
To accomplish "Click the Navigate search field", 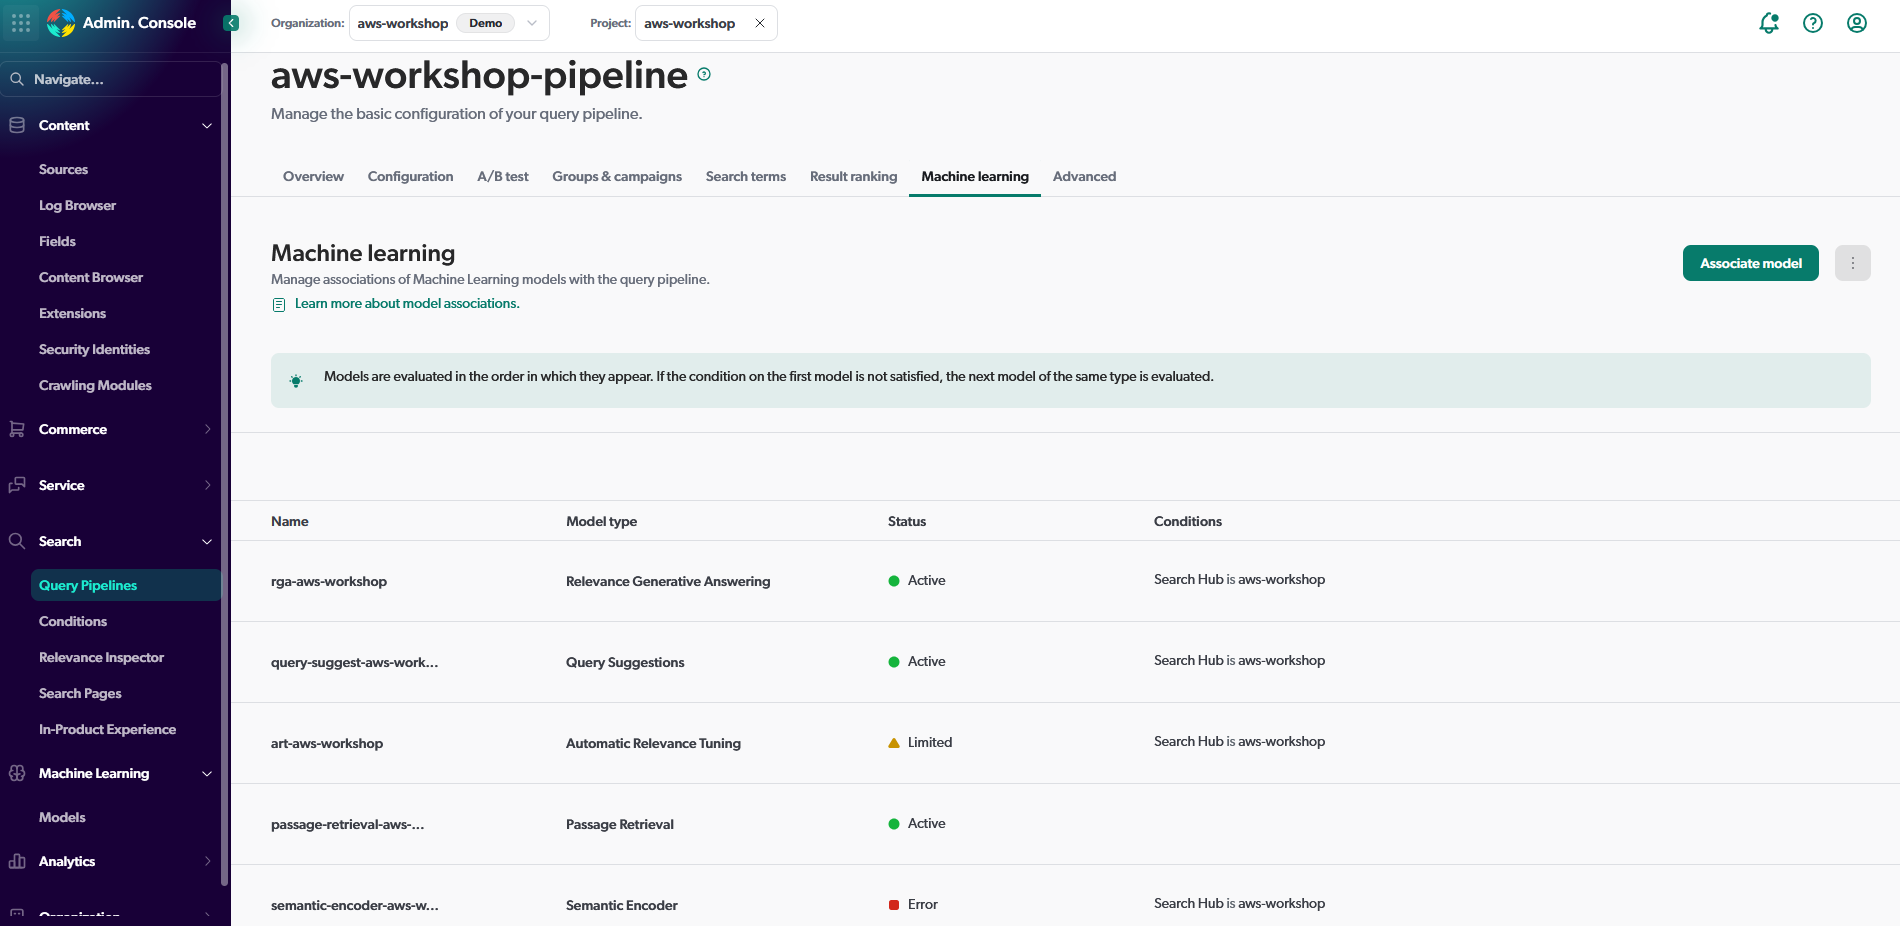I will pos(110,78).
